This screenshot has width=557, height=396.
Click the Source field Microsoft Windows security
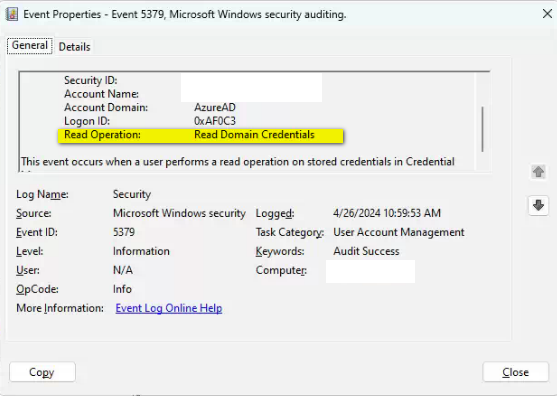[x=179, y=213]
